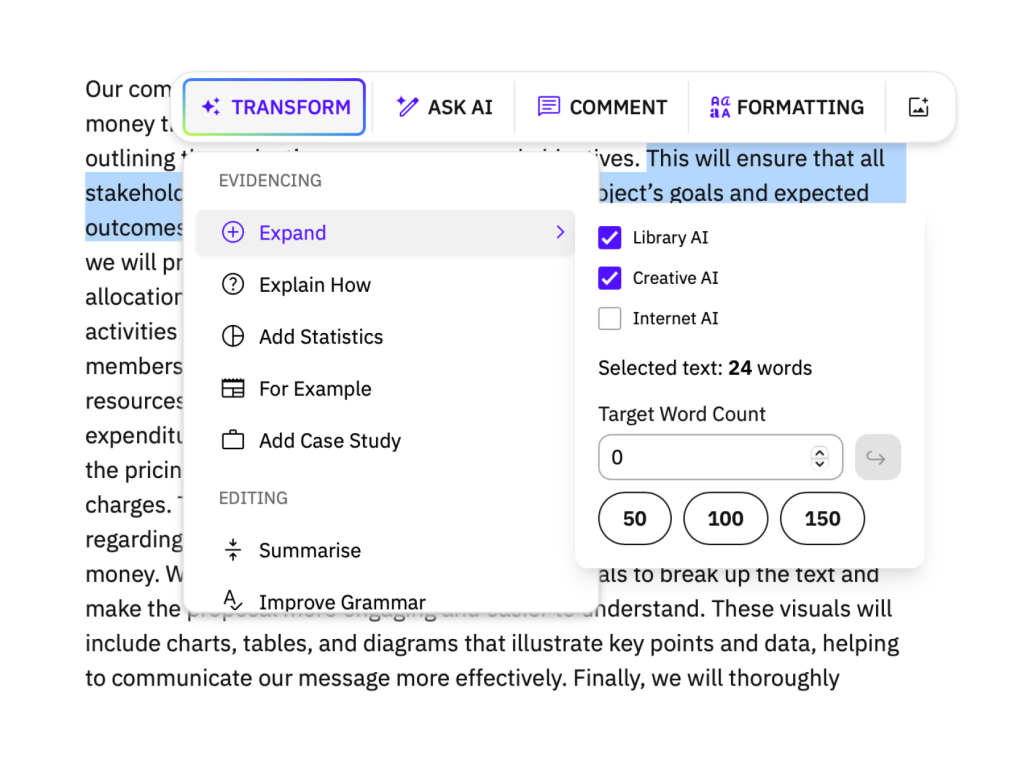
Task: Enable the Internet AI checkbox
Action: [x=610, y=319]
